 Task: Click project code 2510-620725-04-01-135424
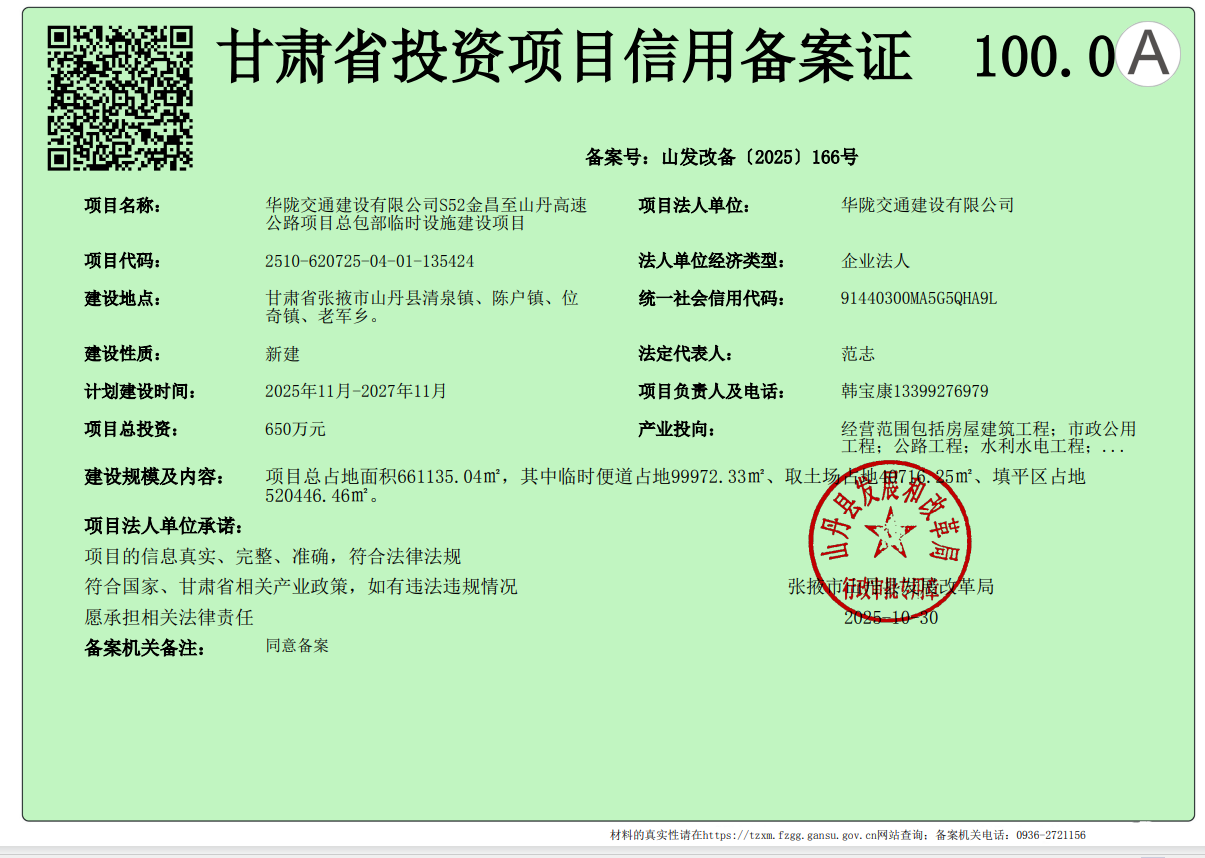369,261
